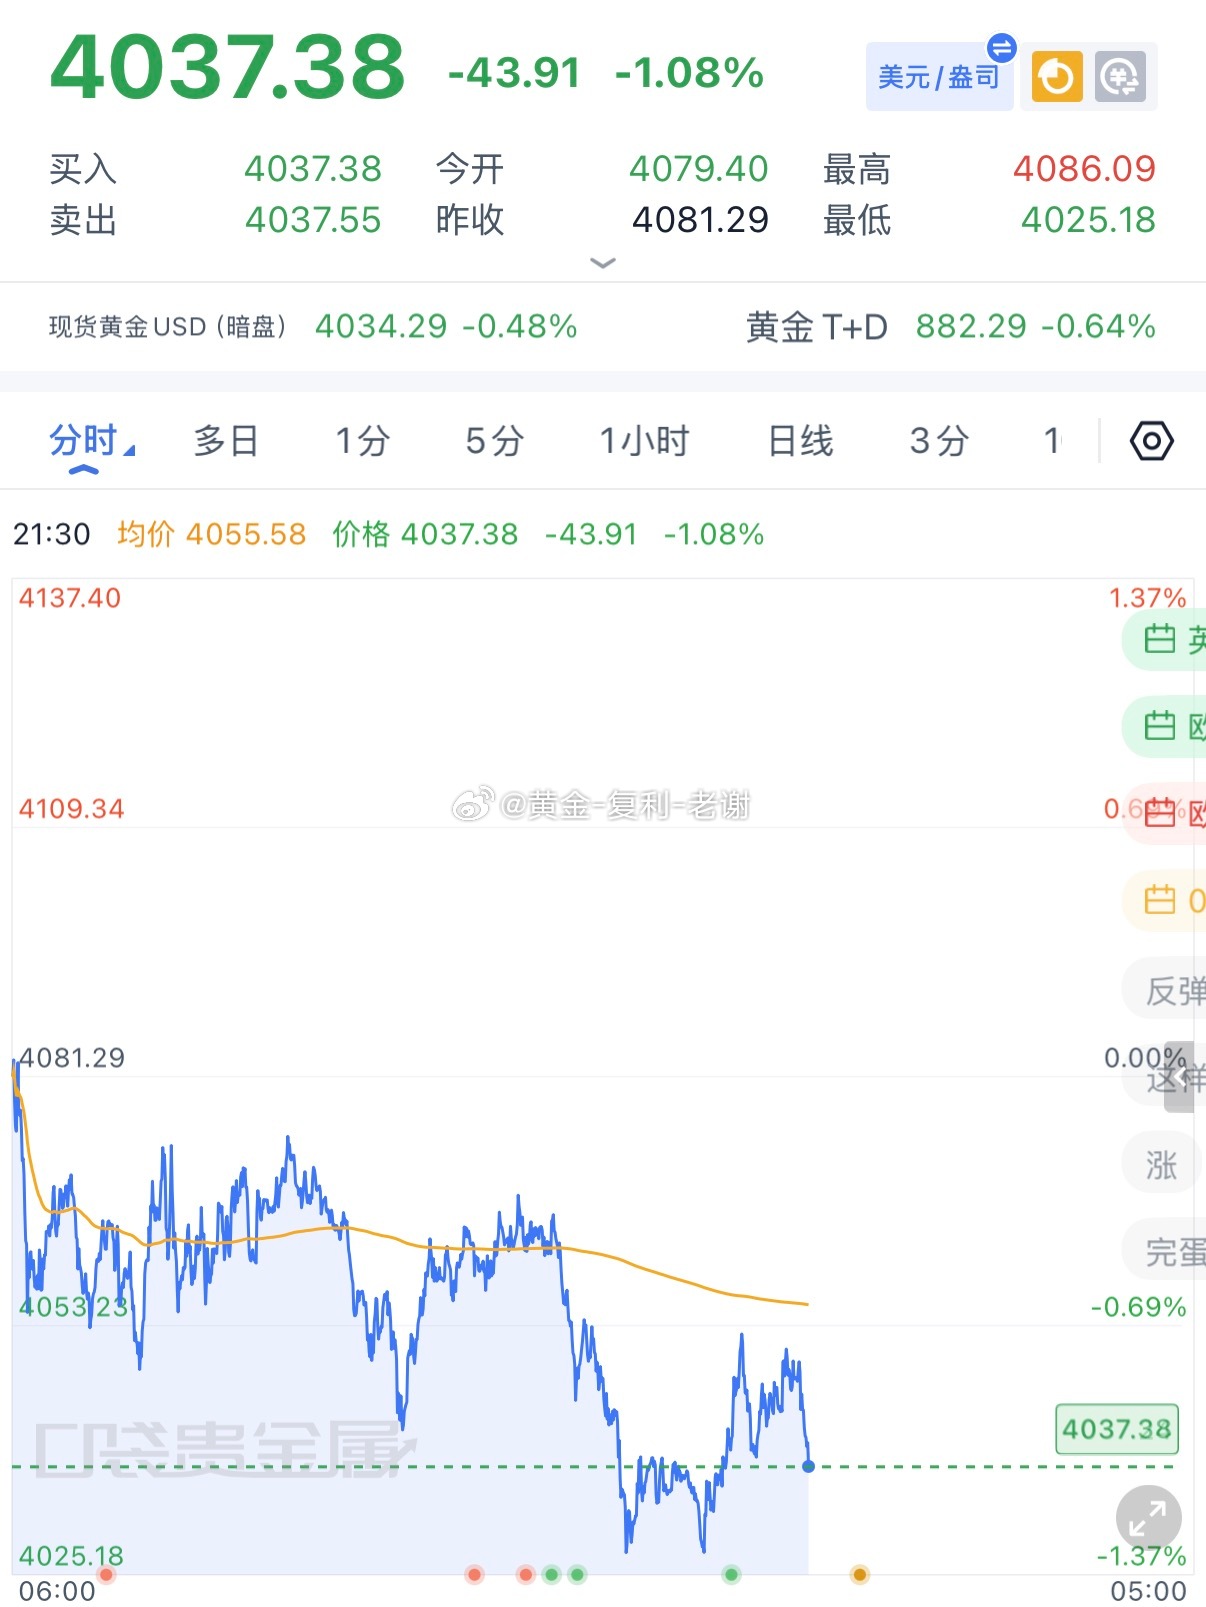Click the orange event dot on time axis
The height and width of the screenshot is (1607, 1206).
[859, 1575]
